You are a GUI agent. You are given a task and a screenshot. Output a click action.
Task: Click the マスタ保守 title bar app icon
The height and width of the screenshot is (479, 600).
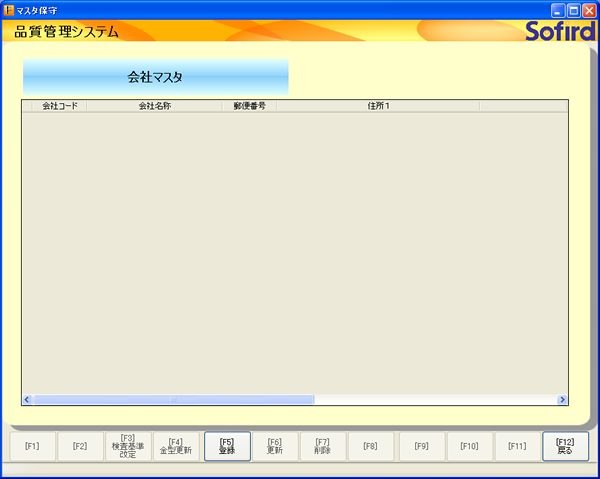pyautogui.click(x=9, y=9)
